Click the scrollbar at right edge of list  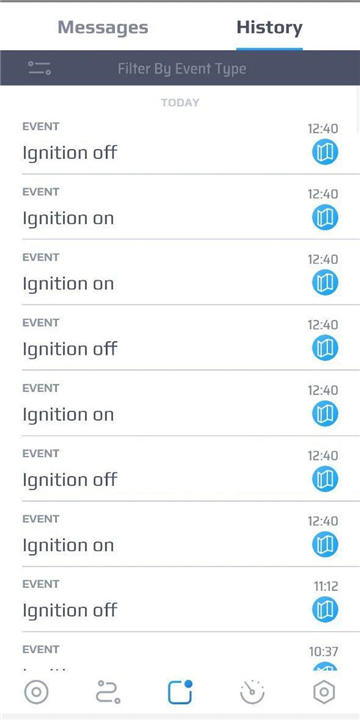click(358, 110)
